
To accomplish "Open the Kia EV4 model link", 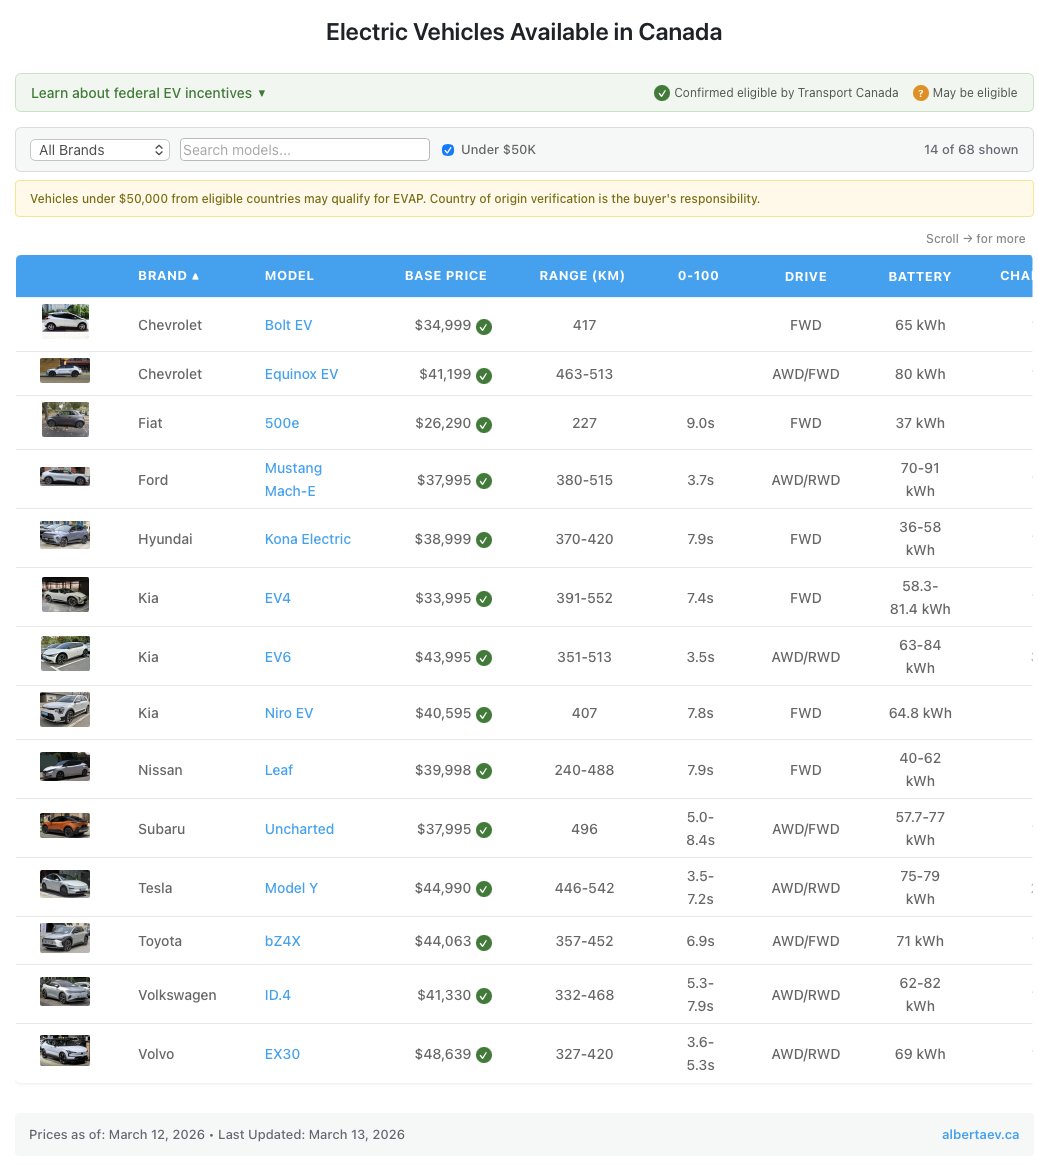I will tap(277, 598).
